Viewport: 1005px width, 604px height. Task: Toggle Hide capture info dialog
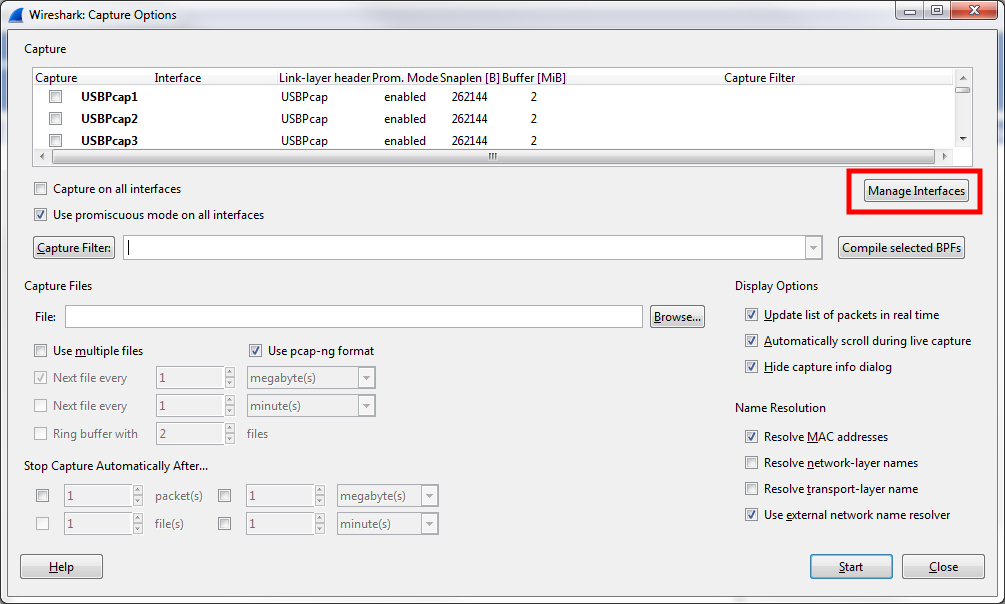[x=751, y=367]
